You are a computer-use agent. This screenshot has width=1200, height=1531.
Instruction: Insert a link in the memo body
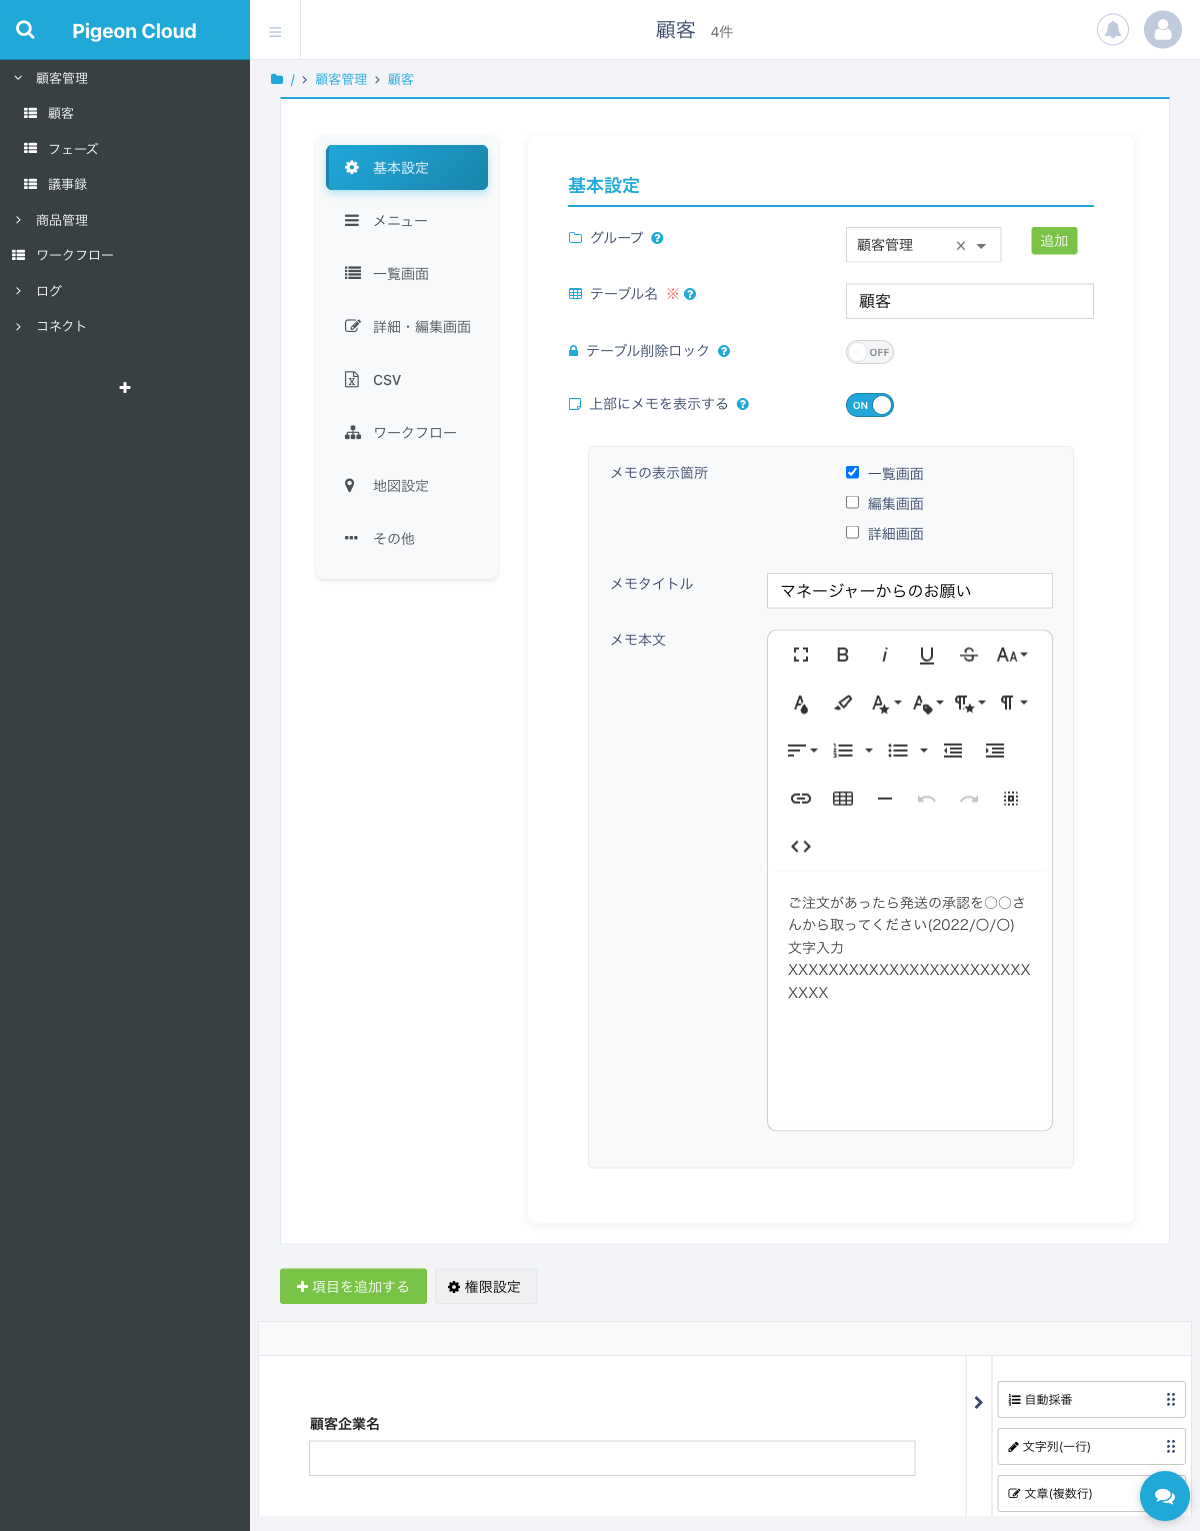[x=800, y=798]
